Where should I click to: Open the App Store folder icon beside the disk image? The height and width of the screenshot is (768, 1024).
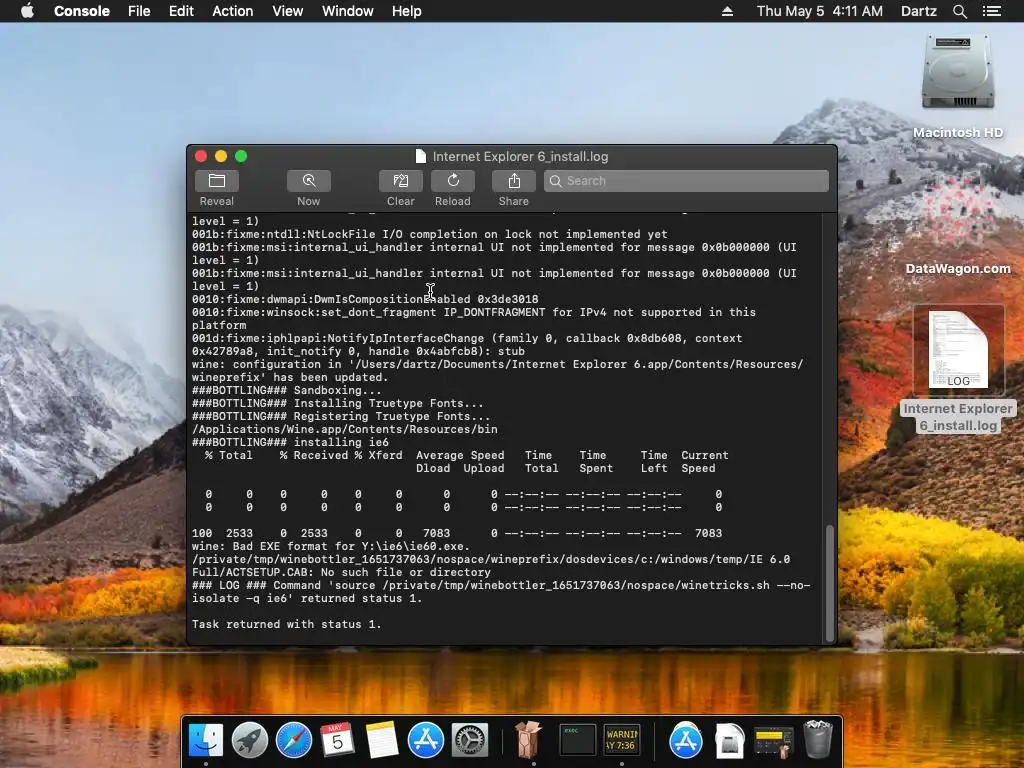click(x=685, y=741)
